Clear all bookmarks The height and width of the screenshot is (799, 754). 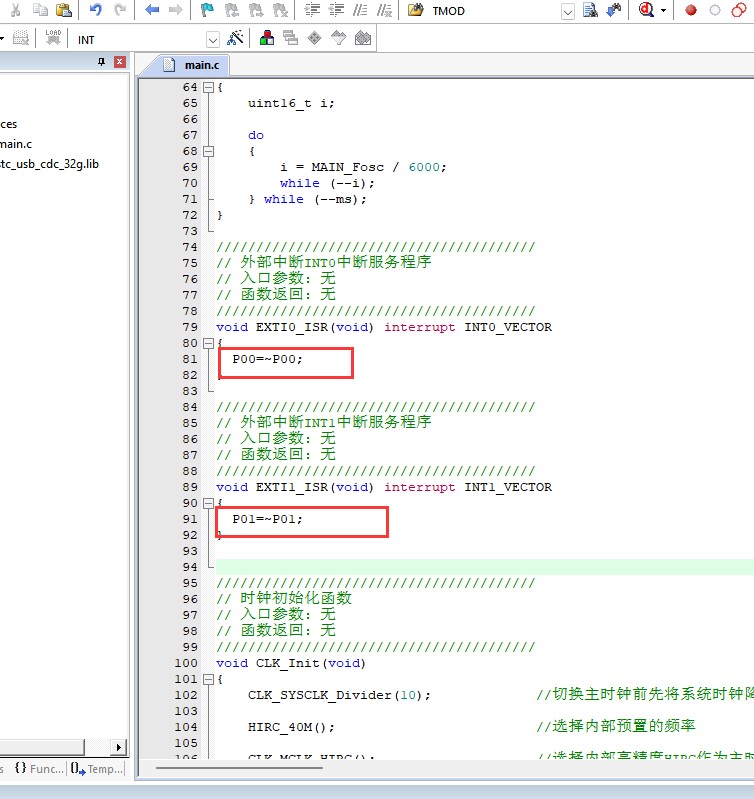(x=280, y=10)
